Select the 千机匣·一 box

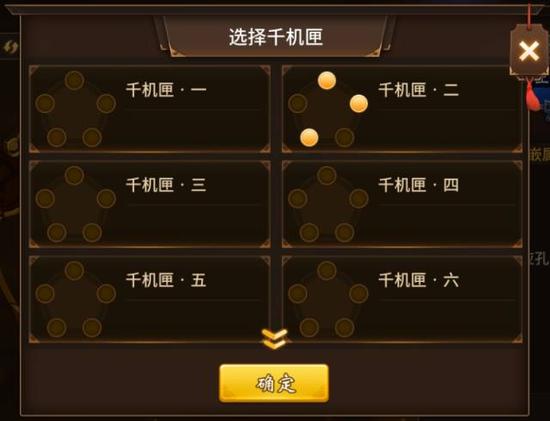point(150,109)
